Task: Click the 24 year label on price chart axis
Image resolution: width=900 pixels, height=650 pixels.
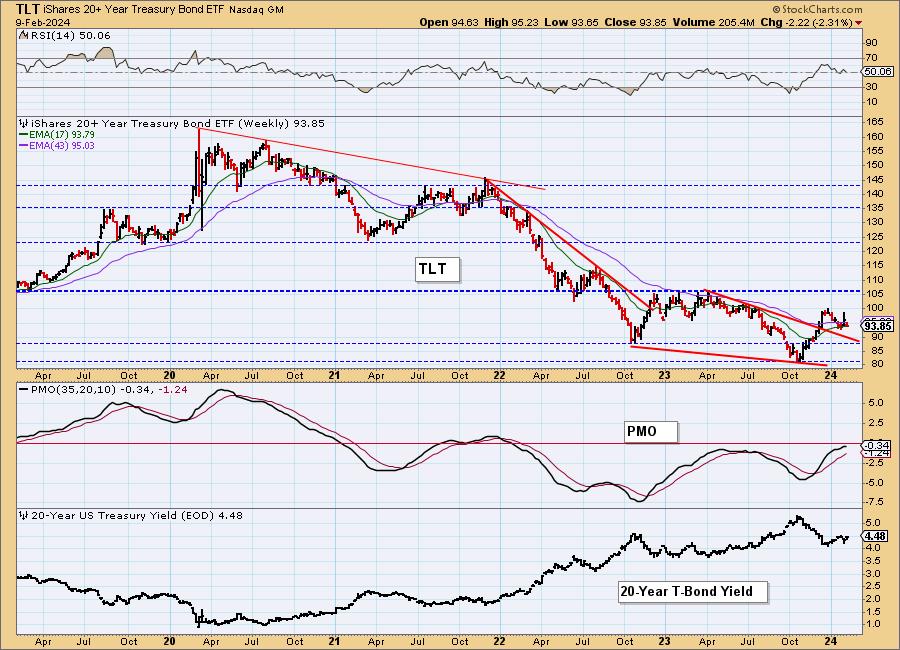Action: pyautogui.click(x=830, y=375)
